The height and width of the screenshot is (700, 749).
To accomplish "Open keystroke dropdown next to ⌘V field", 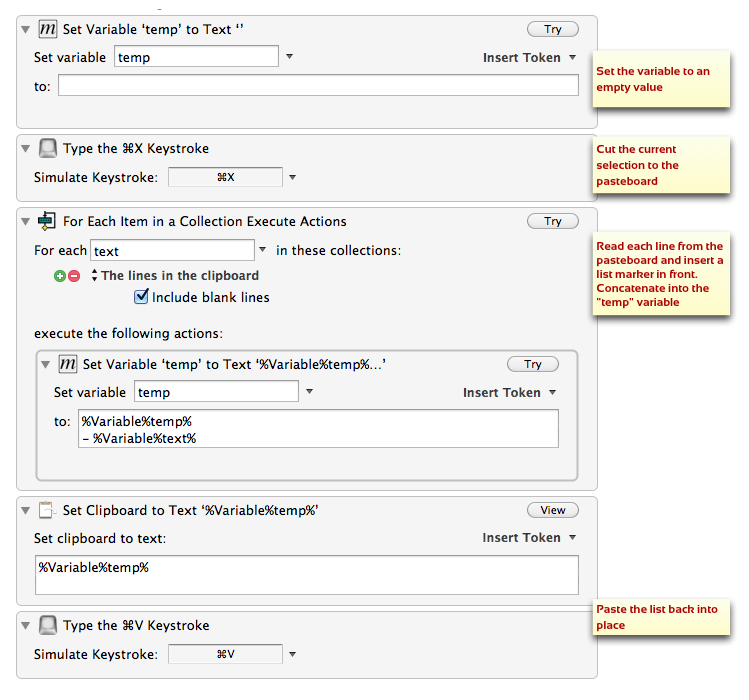I will pyautogui.click(x=292, y=654).
